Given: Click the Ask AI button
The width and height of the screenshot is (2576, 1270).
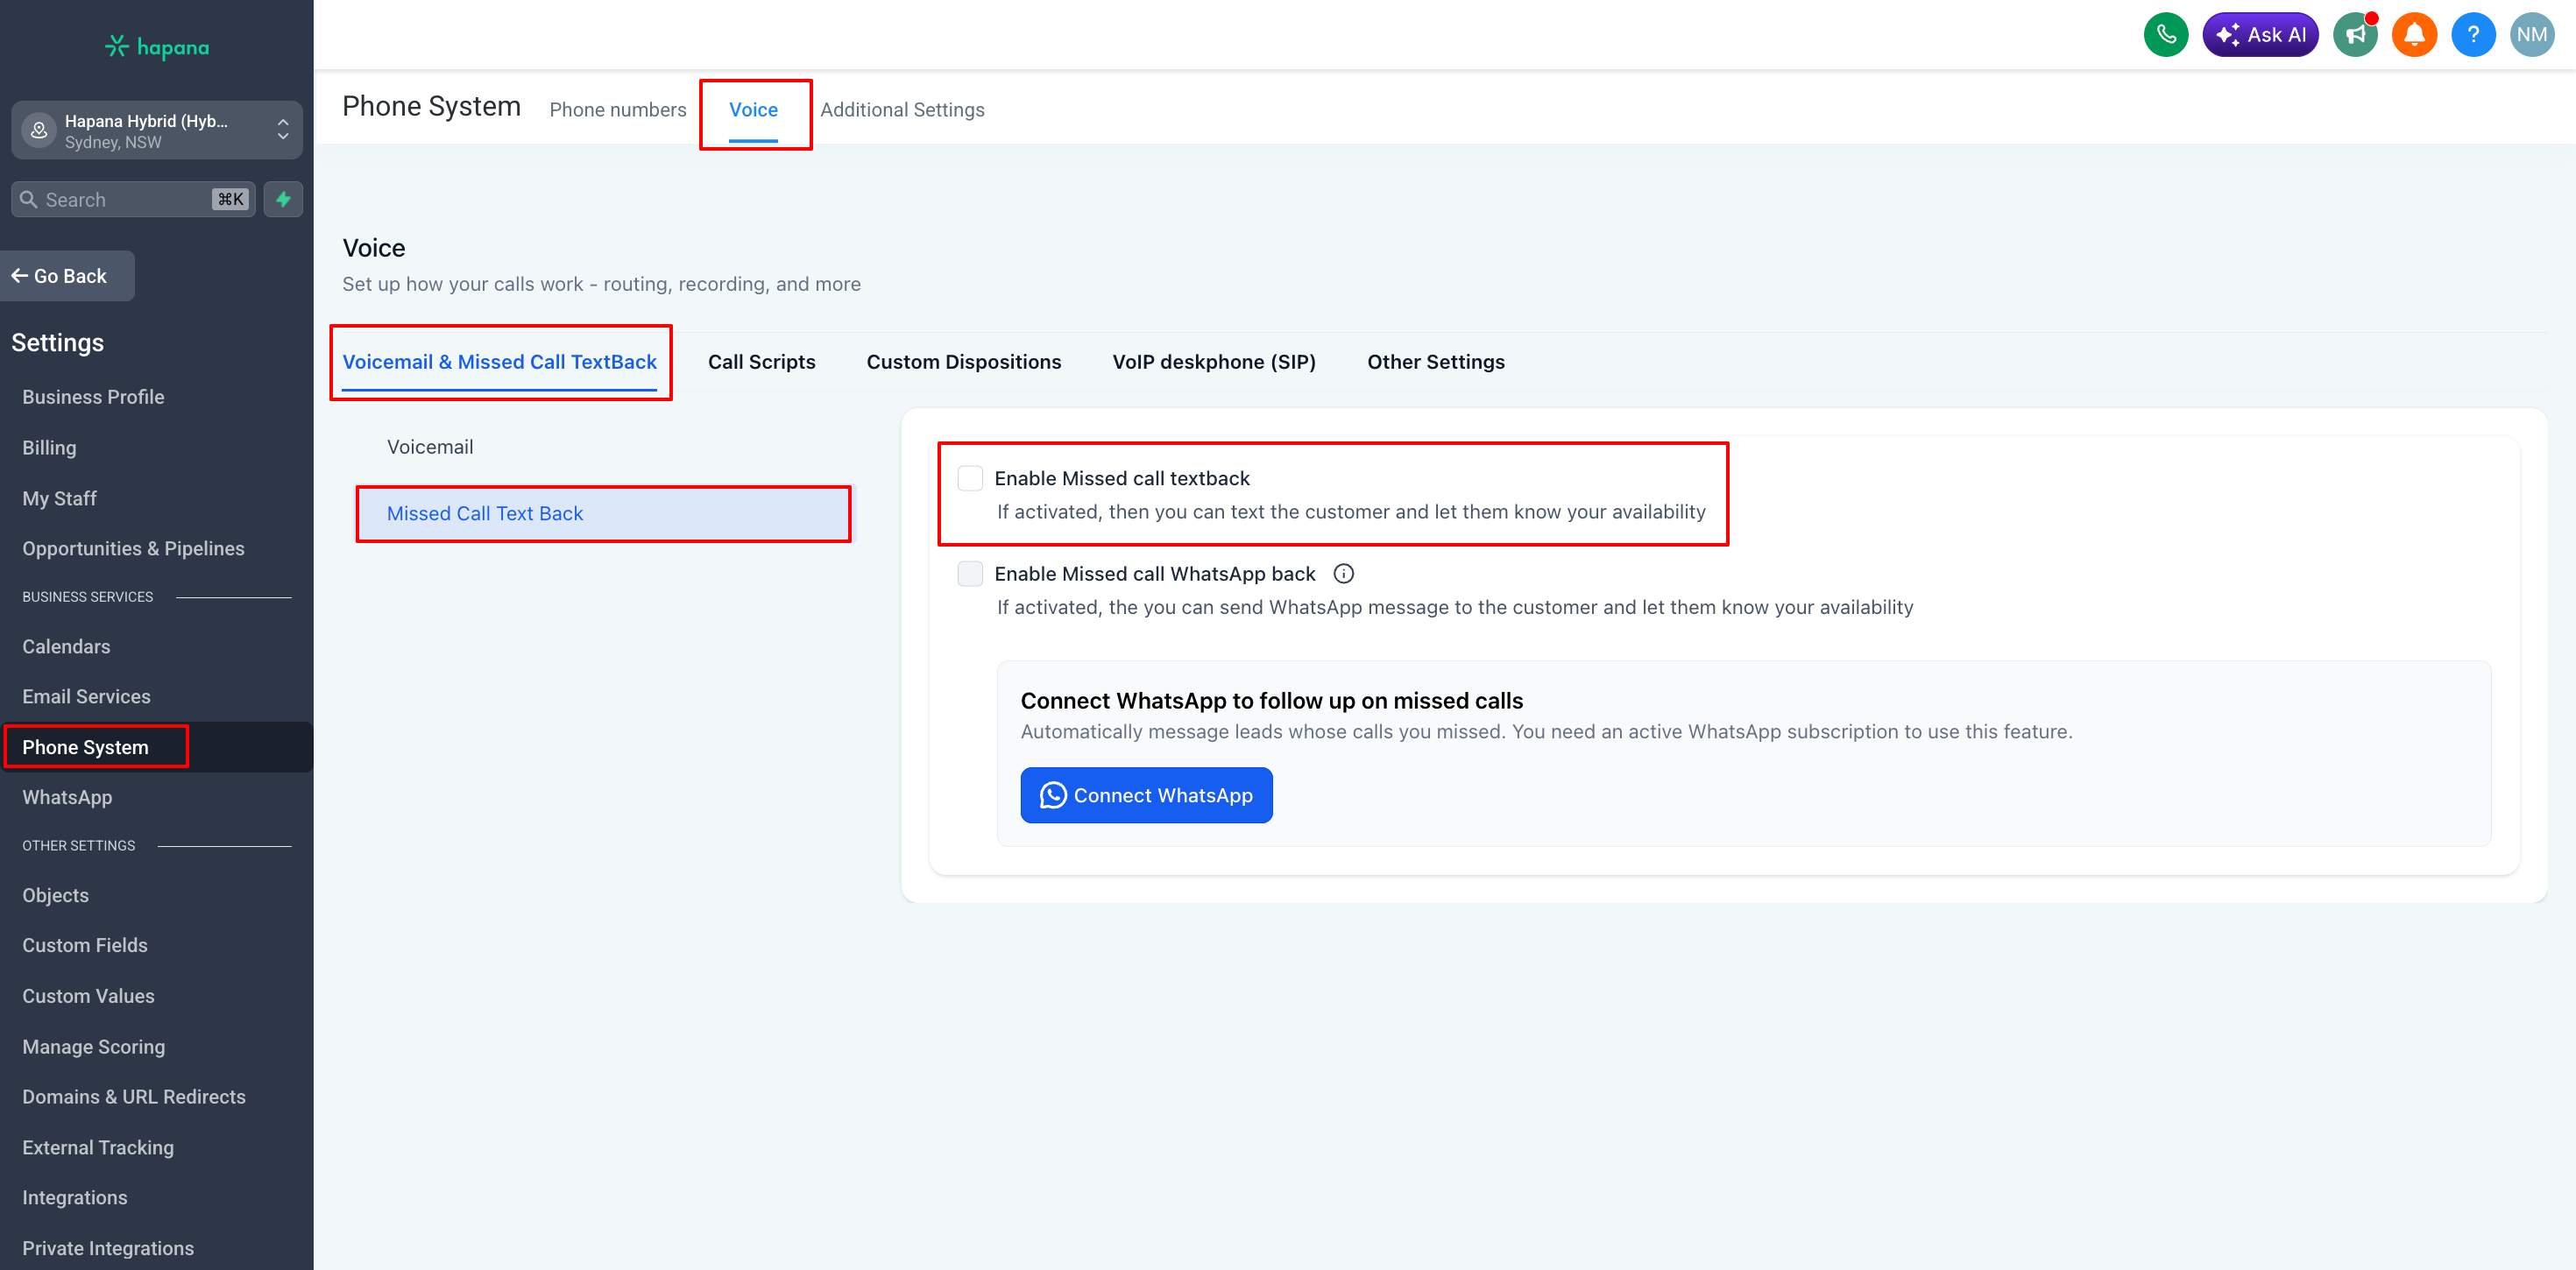Looking at the screenshot, I should pos(2260,35).
